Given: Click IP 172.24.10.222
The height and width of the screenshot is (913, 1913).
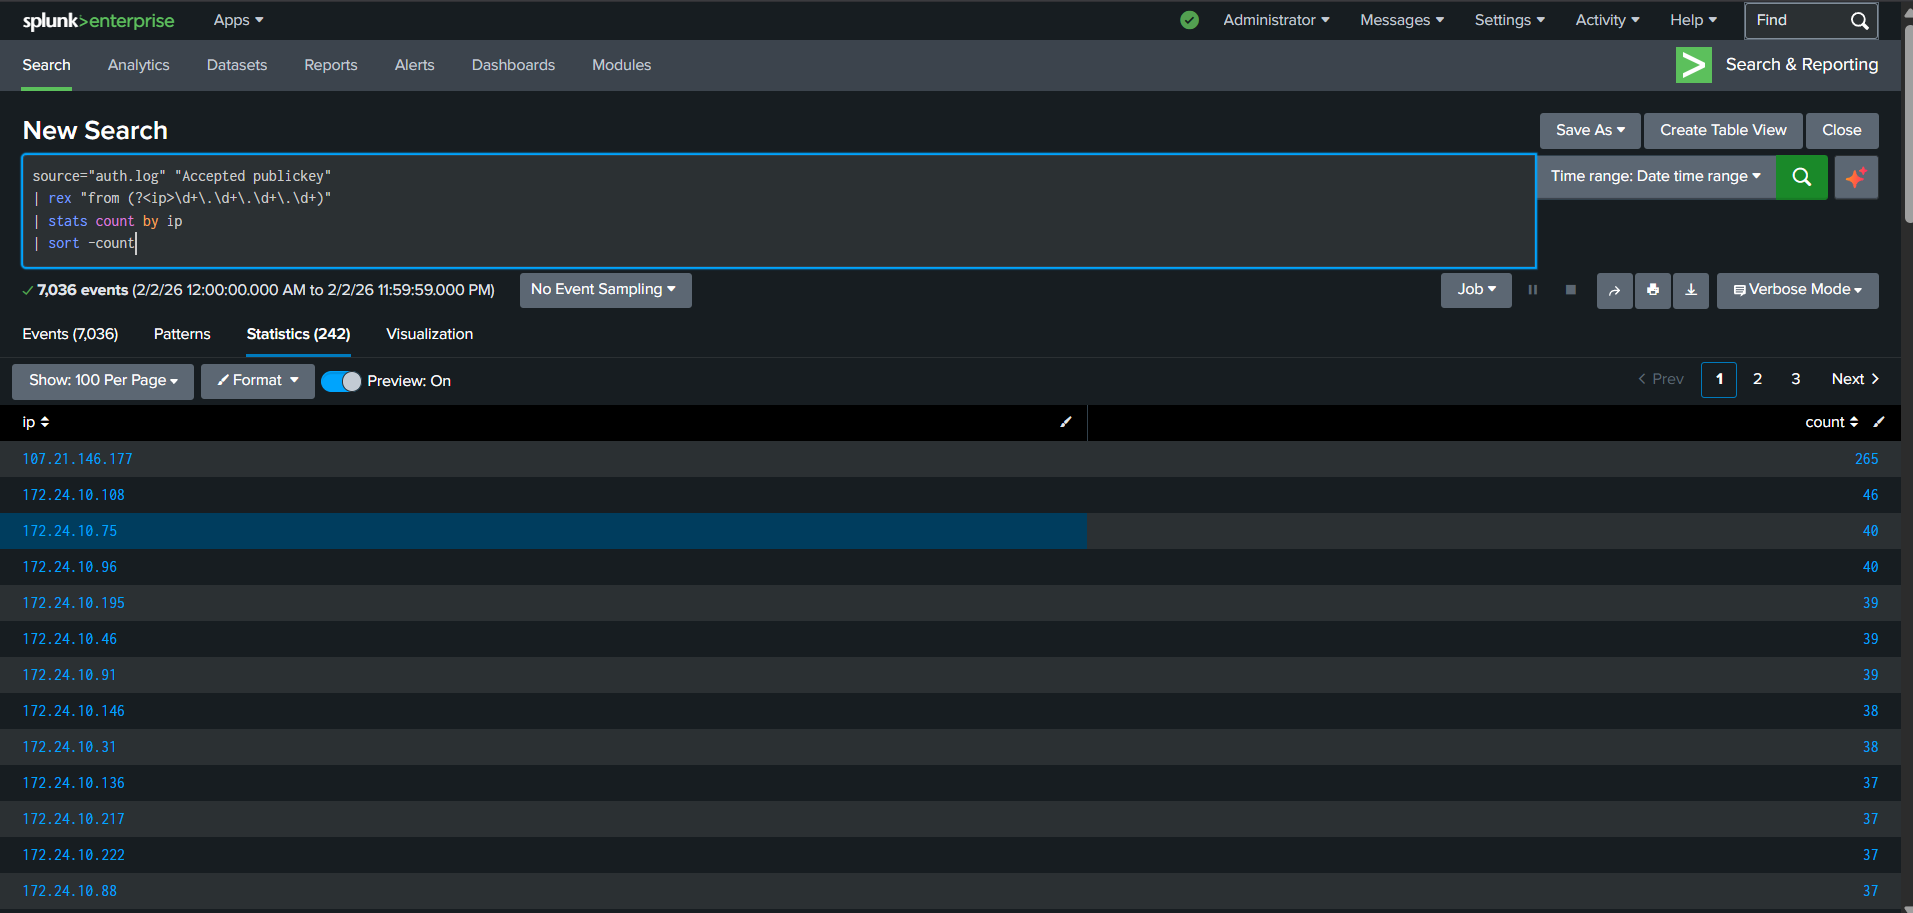Looking at the screenshot, I should (x=74, y=855).
